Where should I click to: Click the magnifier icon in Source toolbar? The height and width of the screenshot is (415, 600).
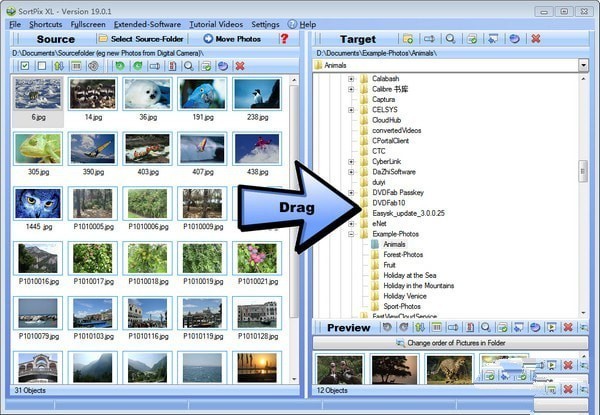click(189, 65)
